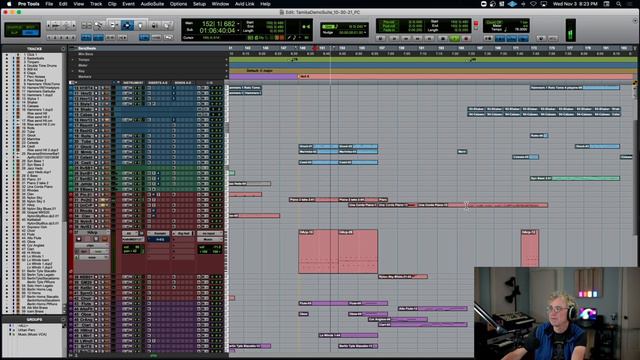Select the Pencil tool
The width and height of the screenshot is (640, 360).
coord(167,25)
